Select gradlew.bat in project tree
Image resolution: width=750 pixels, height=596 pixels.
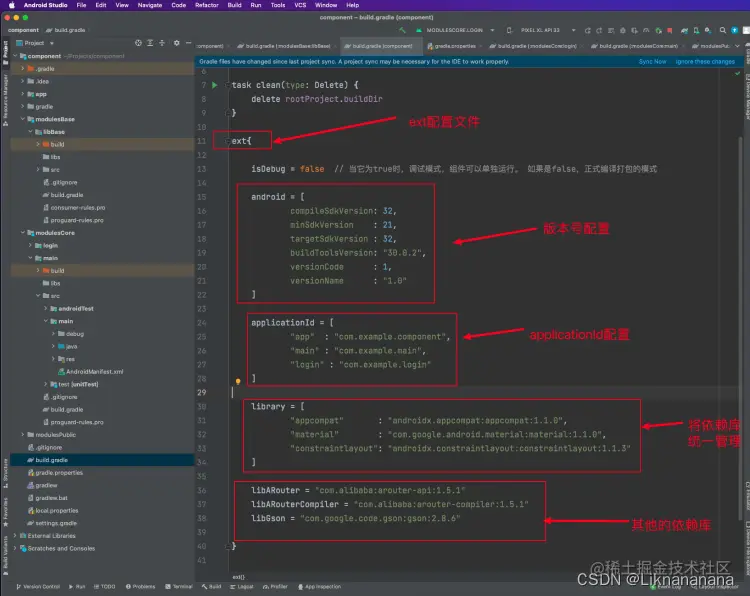(47, 498)
